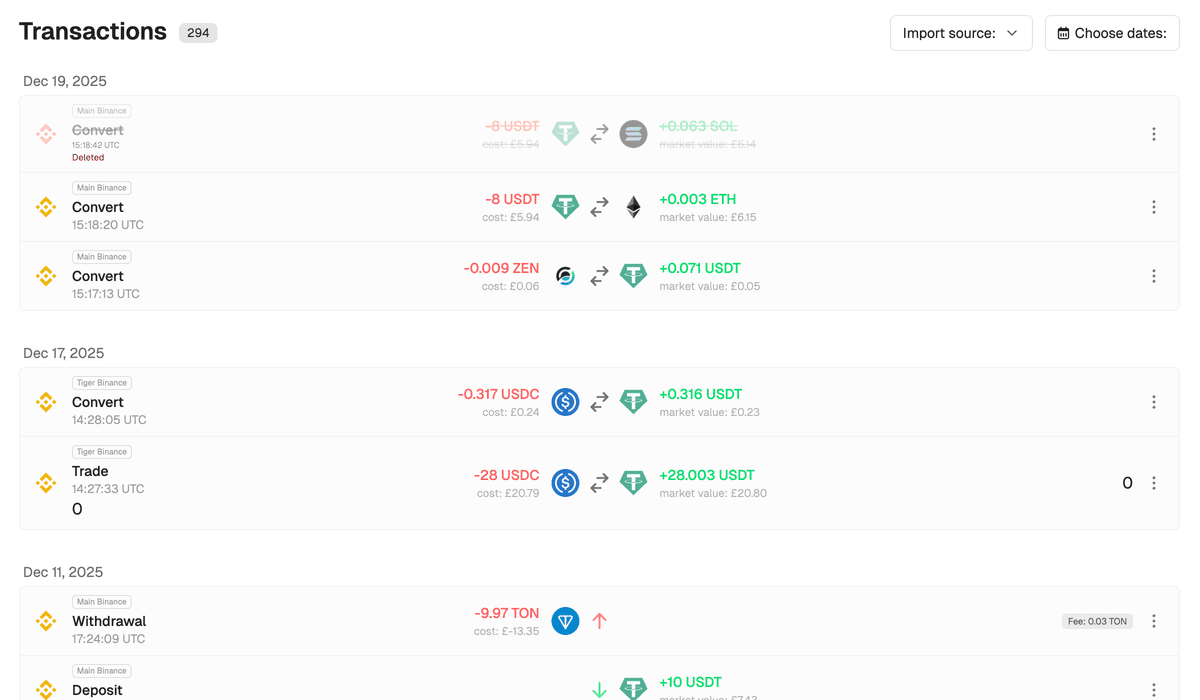The width and height of the screenshot is (1200, 700).
Task: Click the Solana coin icon
Action: point(633,134)
